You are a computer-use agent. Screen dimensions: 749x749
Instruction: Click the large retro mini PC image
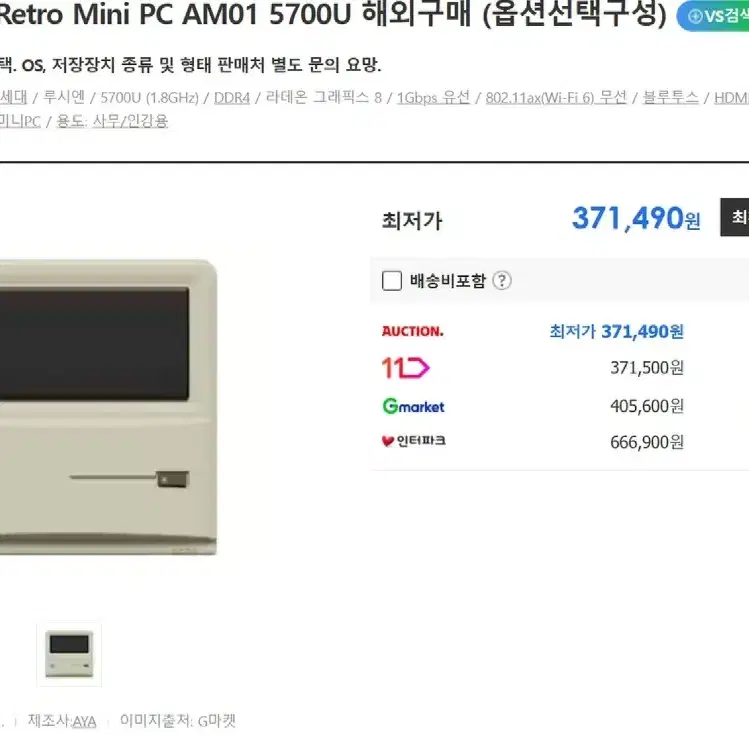[108, 407]
